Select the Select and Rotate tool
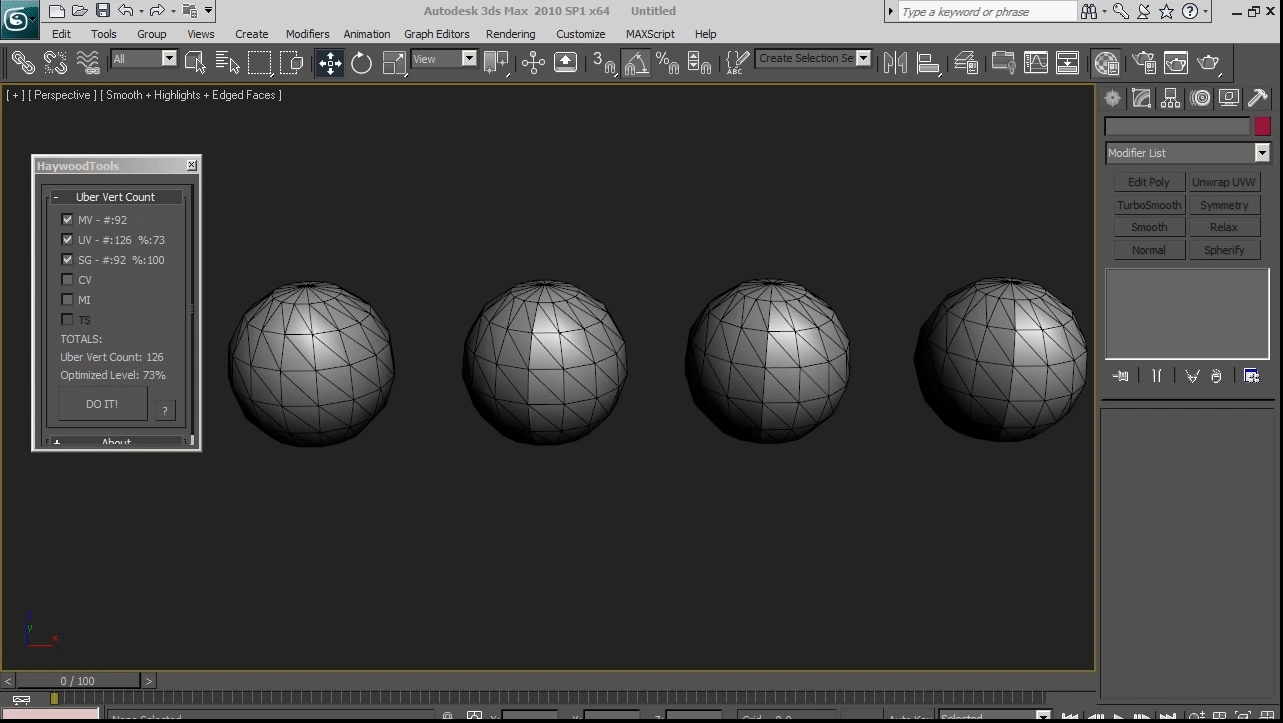This screenshot has height=723, width=1283. point(361,63)
